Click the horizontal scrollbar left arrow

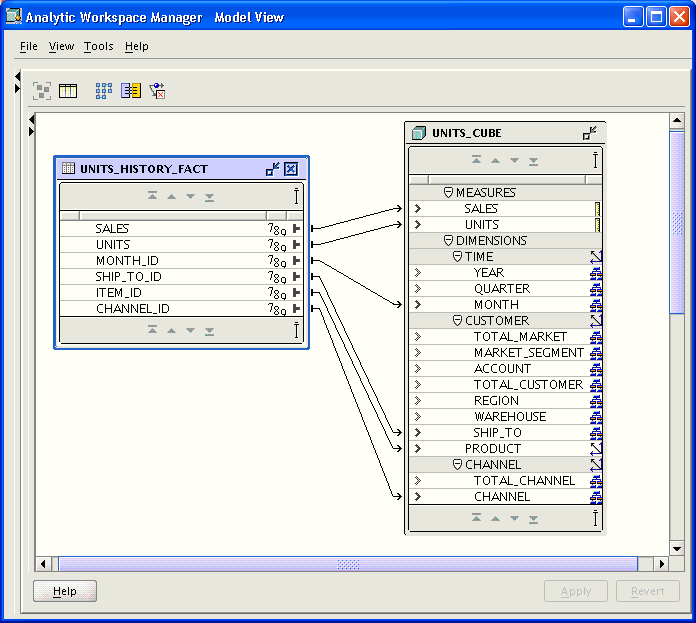point(43,564)
